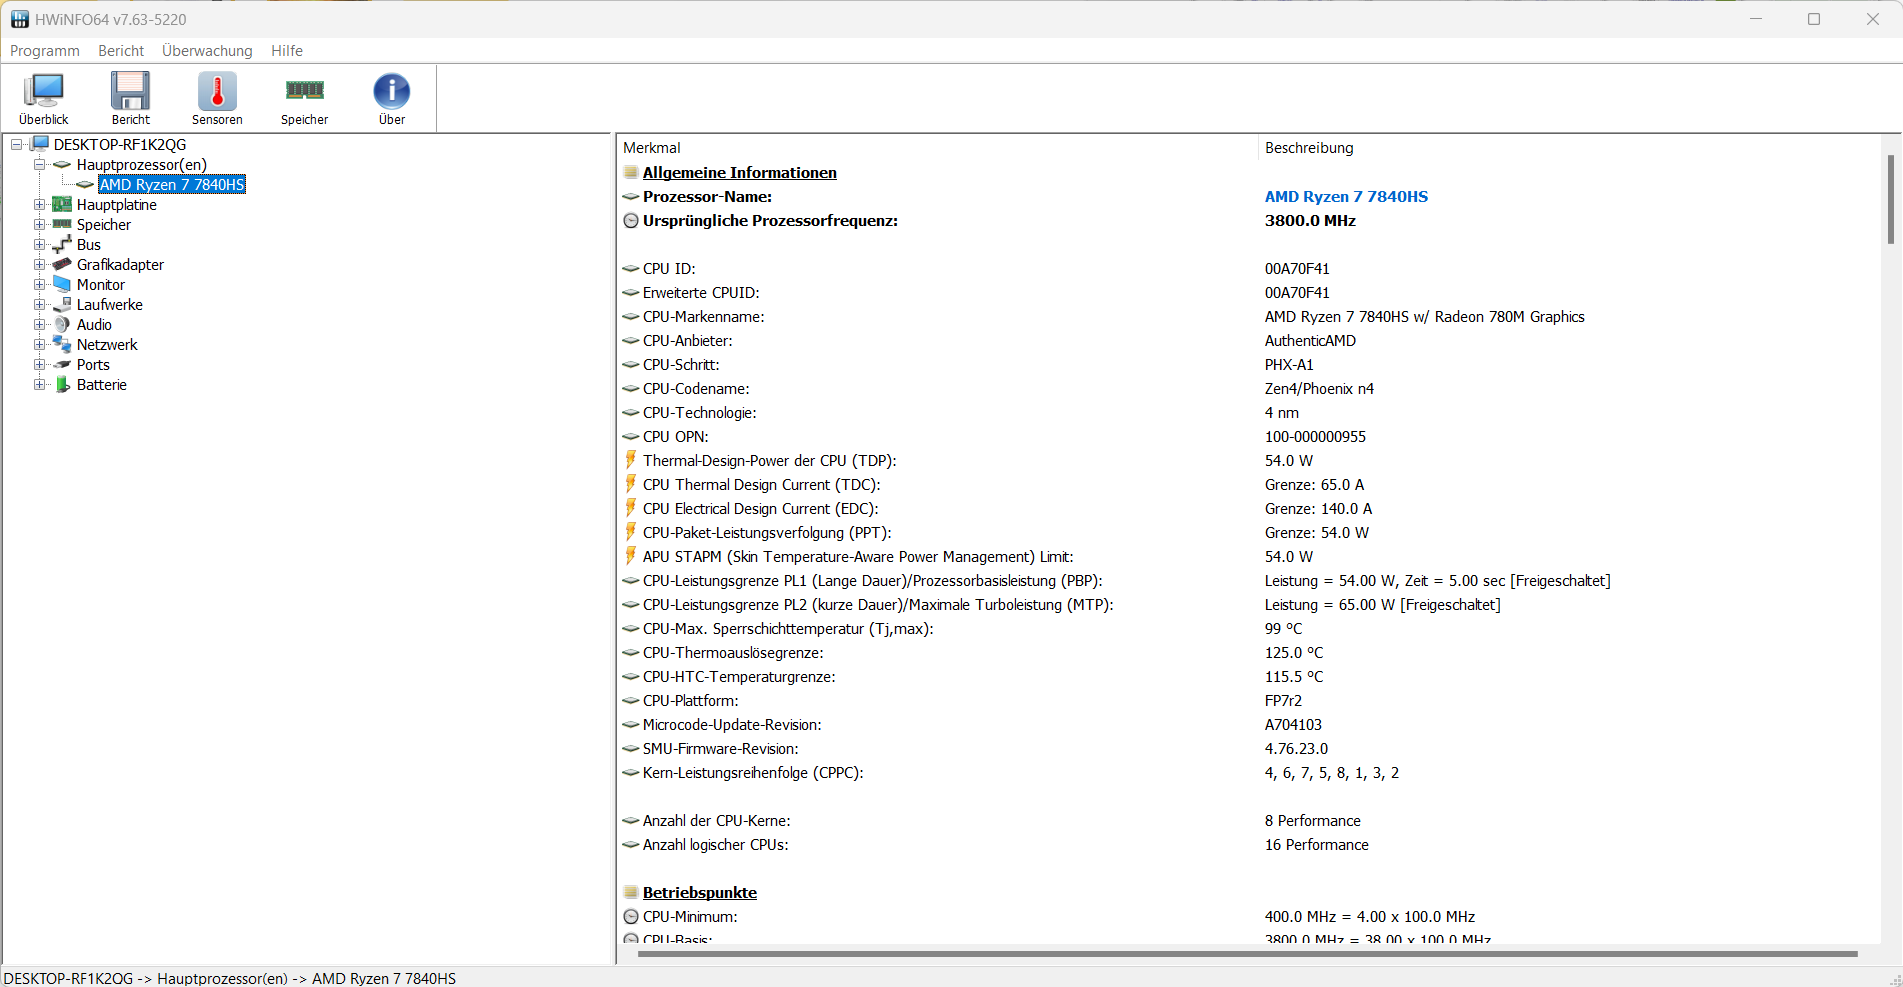Viewport: 1903px width, 987px height.
Task: Select the Laufwerke tree label
Action: (110, 304)
